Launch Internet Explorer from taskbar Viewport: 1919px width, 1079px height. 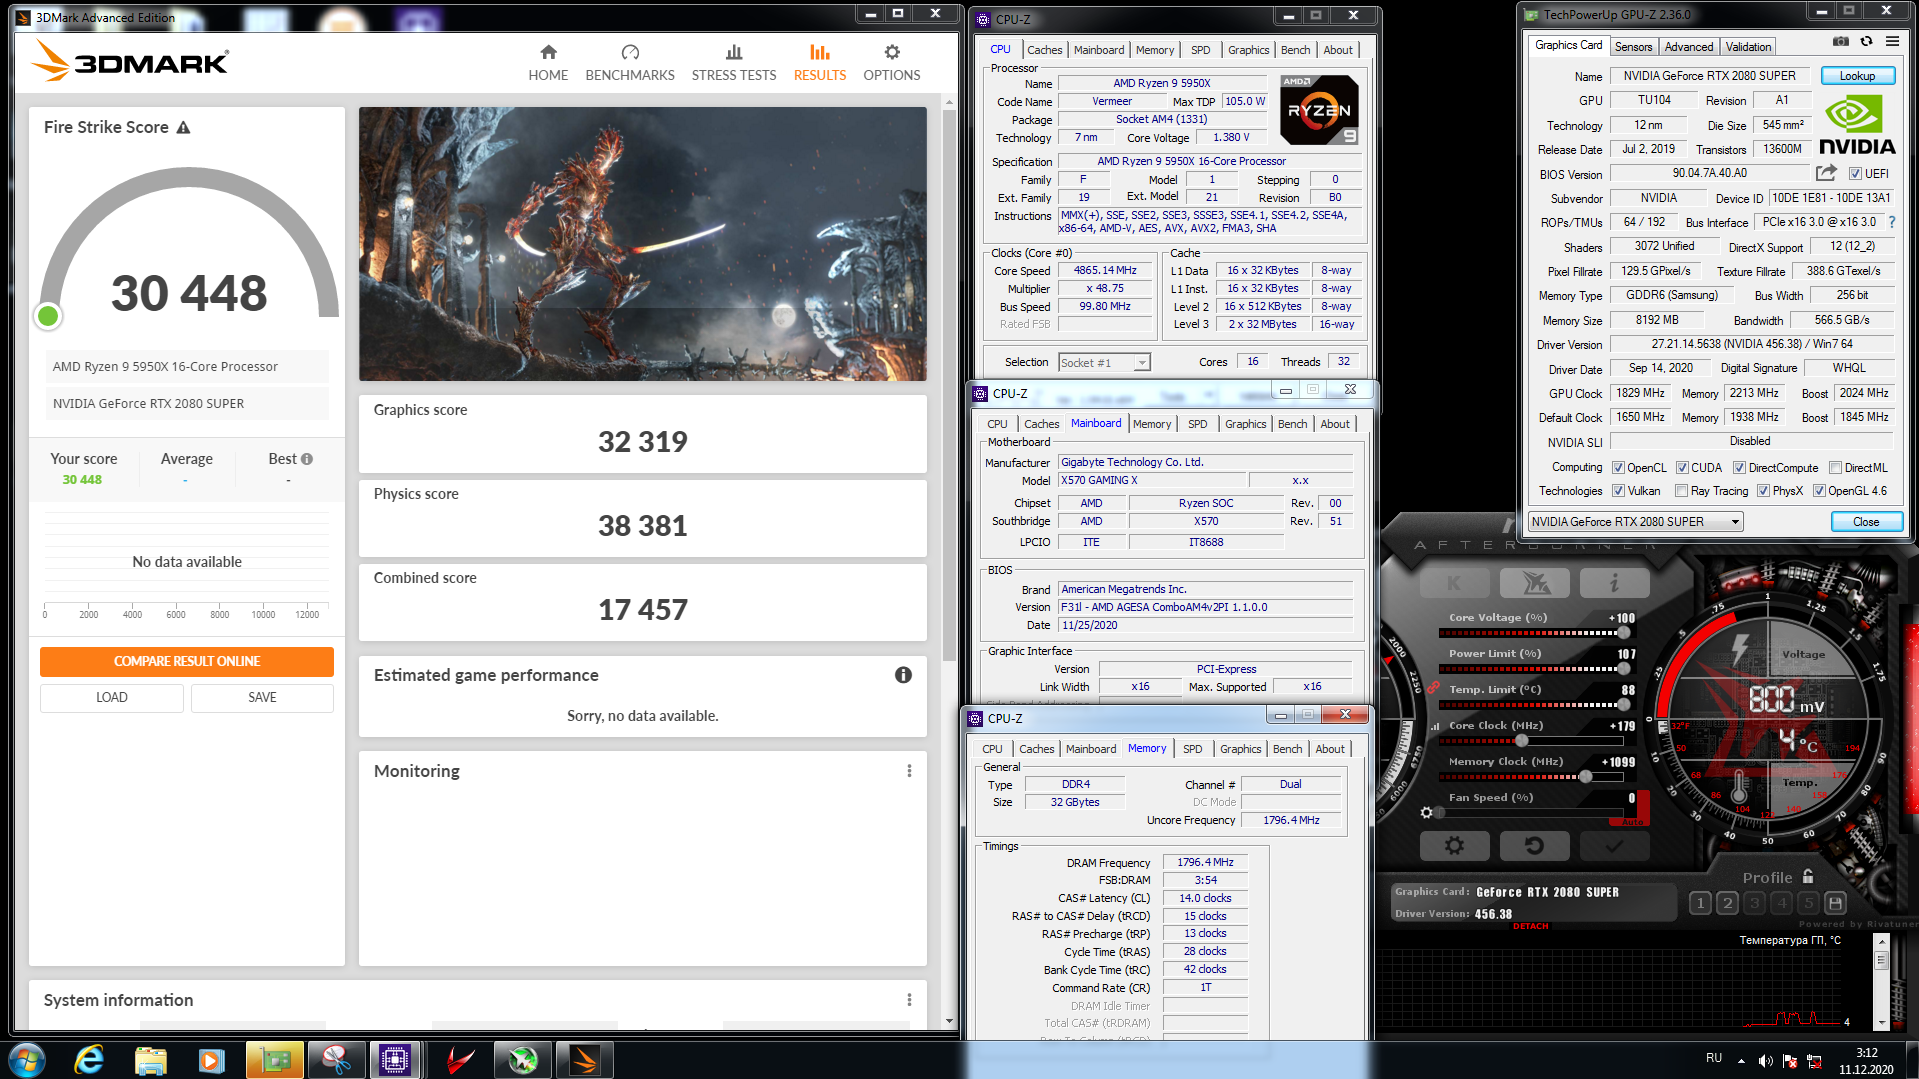tap(90, 1060)
